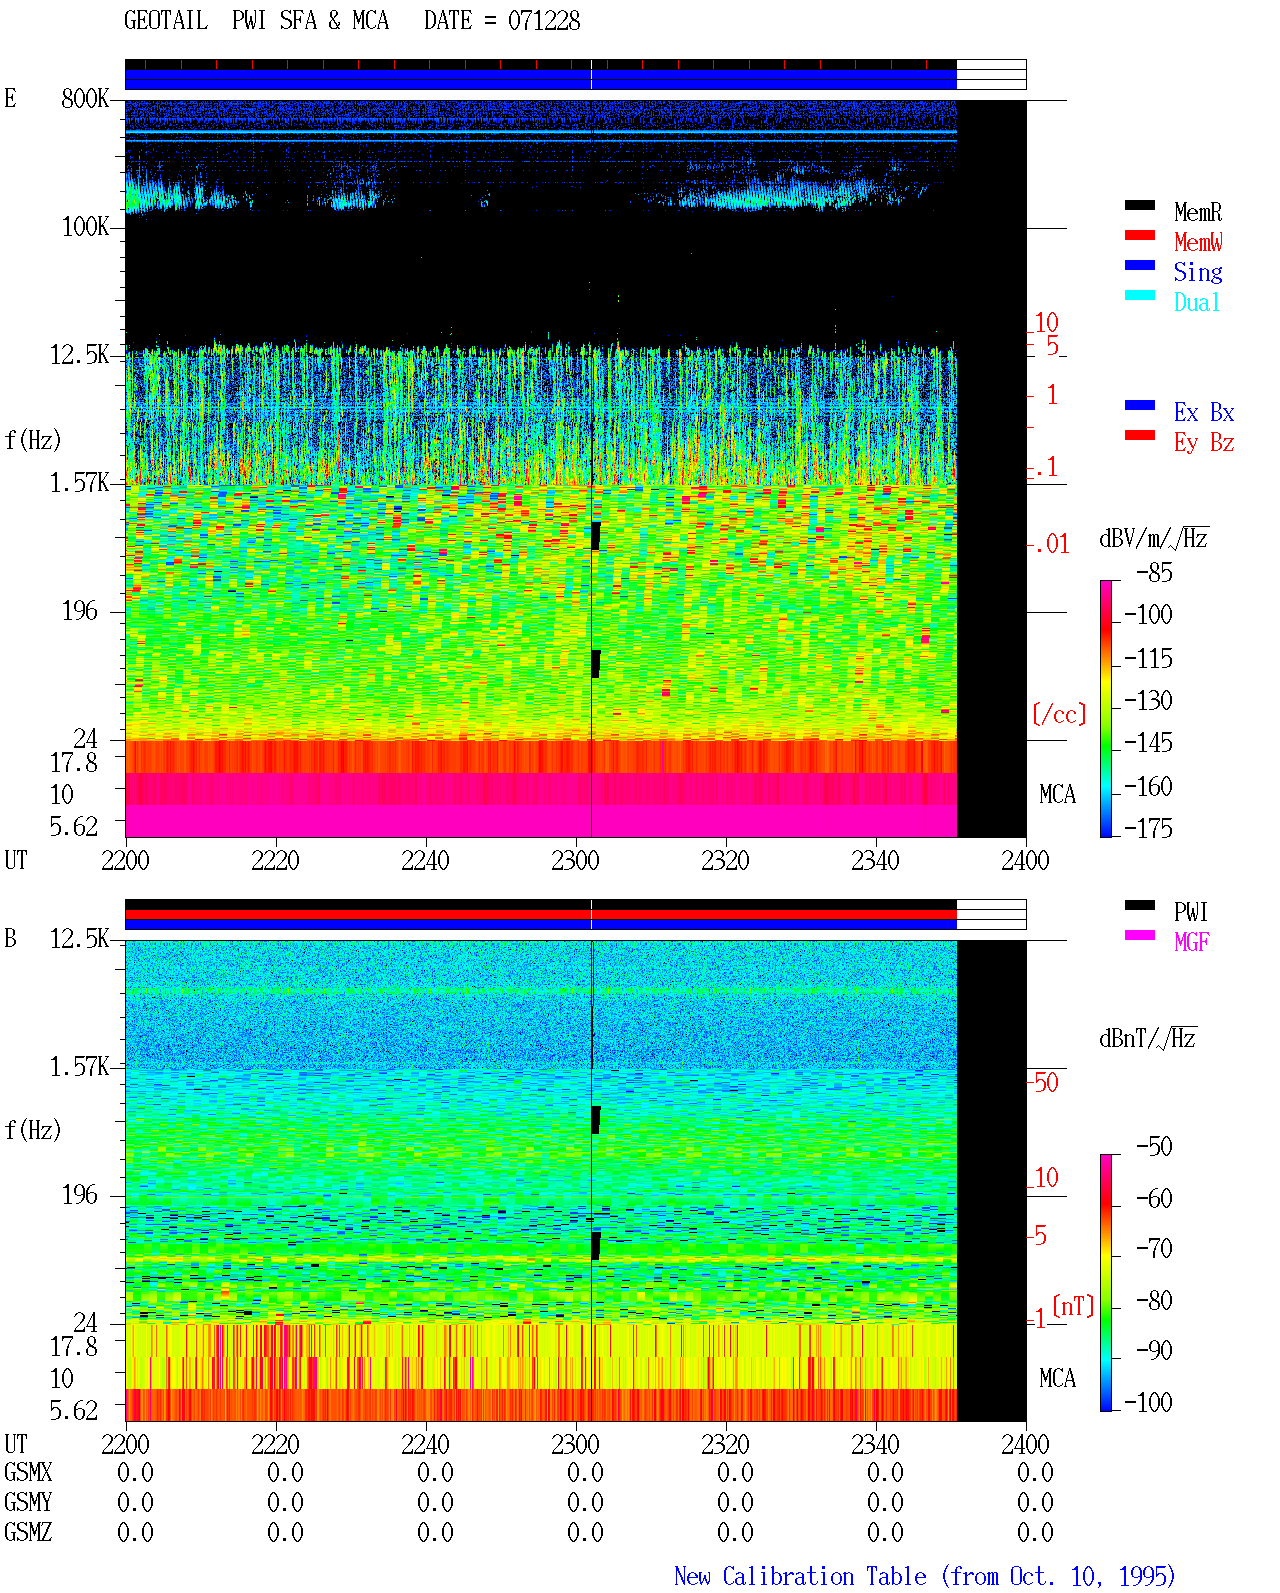Click the red -50 scale value on B panel
Image resolution: width=1280 pixels, height=1593 pixels.
click(x=1044, y=1082)
